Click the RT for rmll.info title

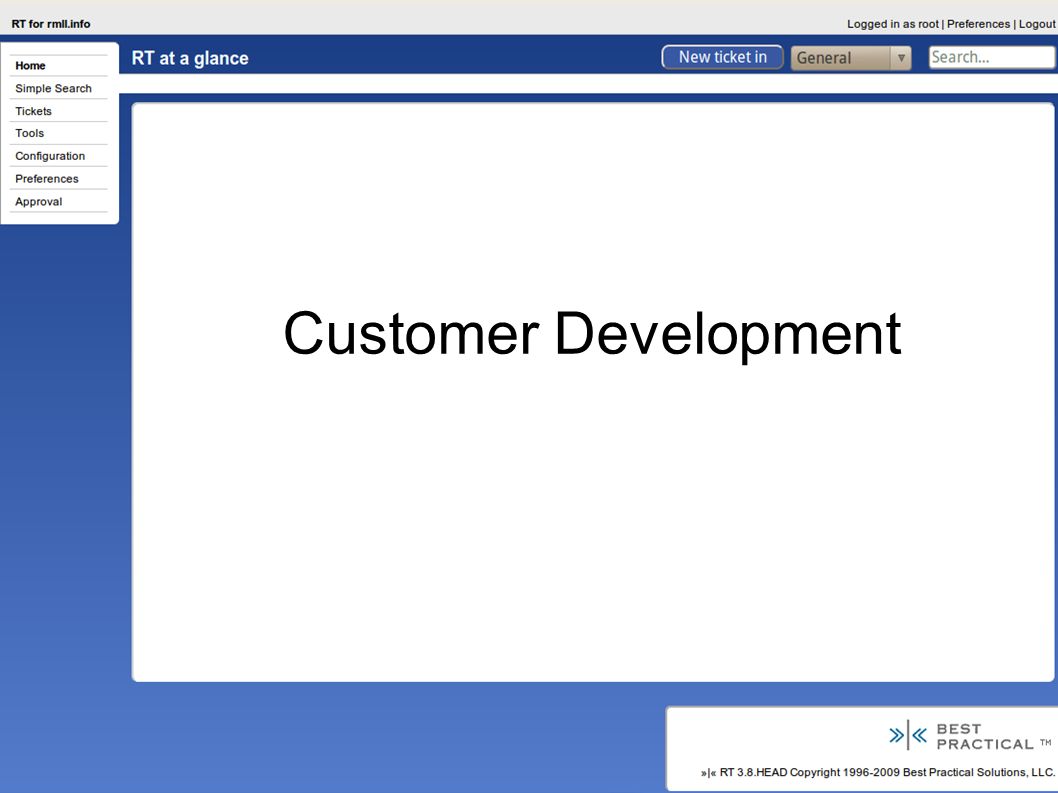(x=51, y=24)
